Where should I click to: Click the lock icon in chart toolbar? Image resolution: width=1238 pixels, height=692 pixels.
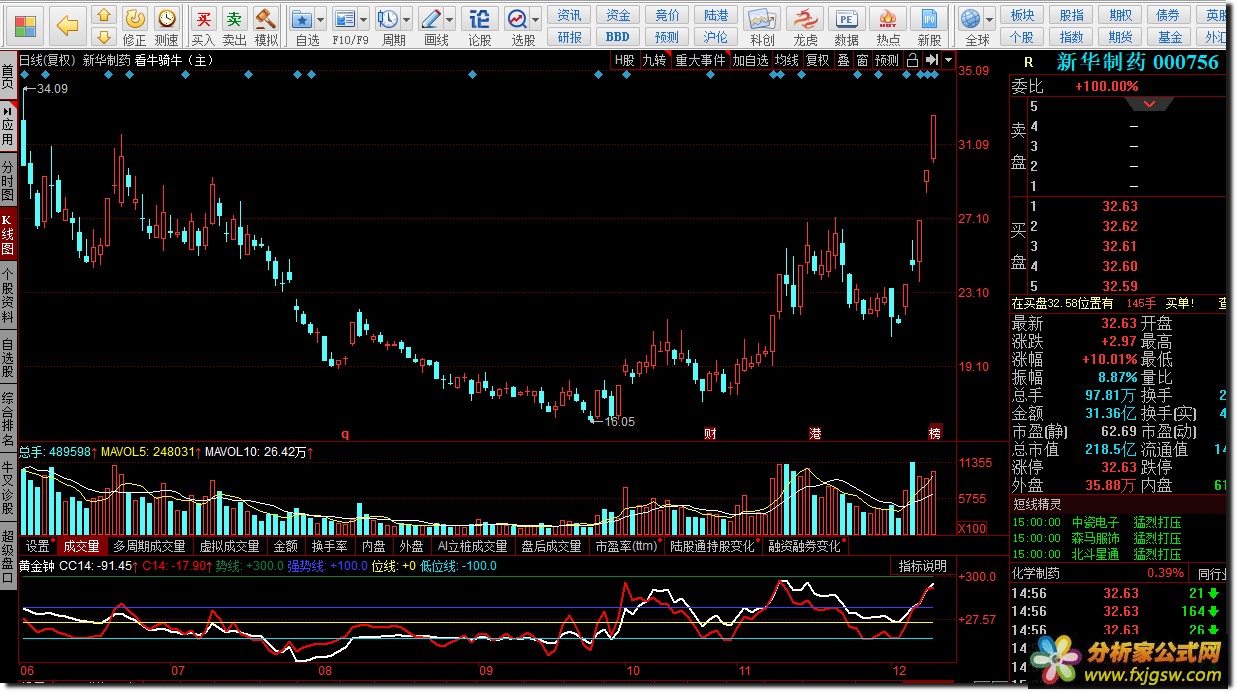[x=912, y=60]
